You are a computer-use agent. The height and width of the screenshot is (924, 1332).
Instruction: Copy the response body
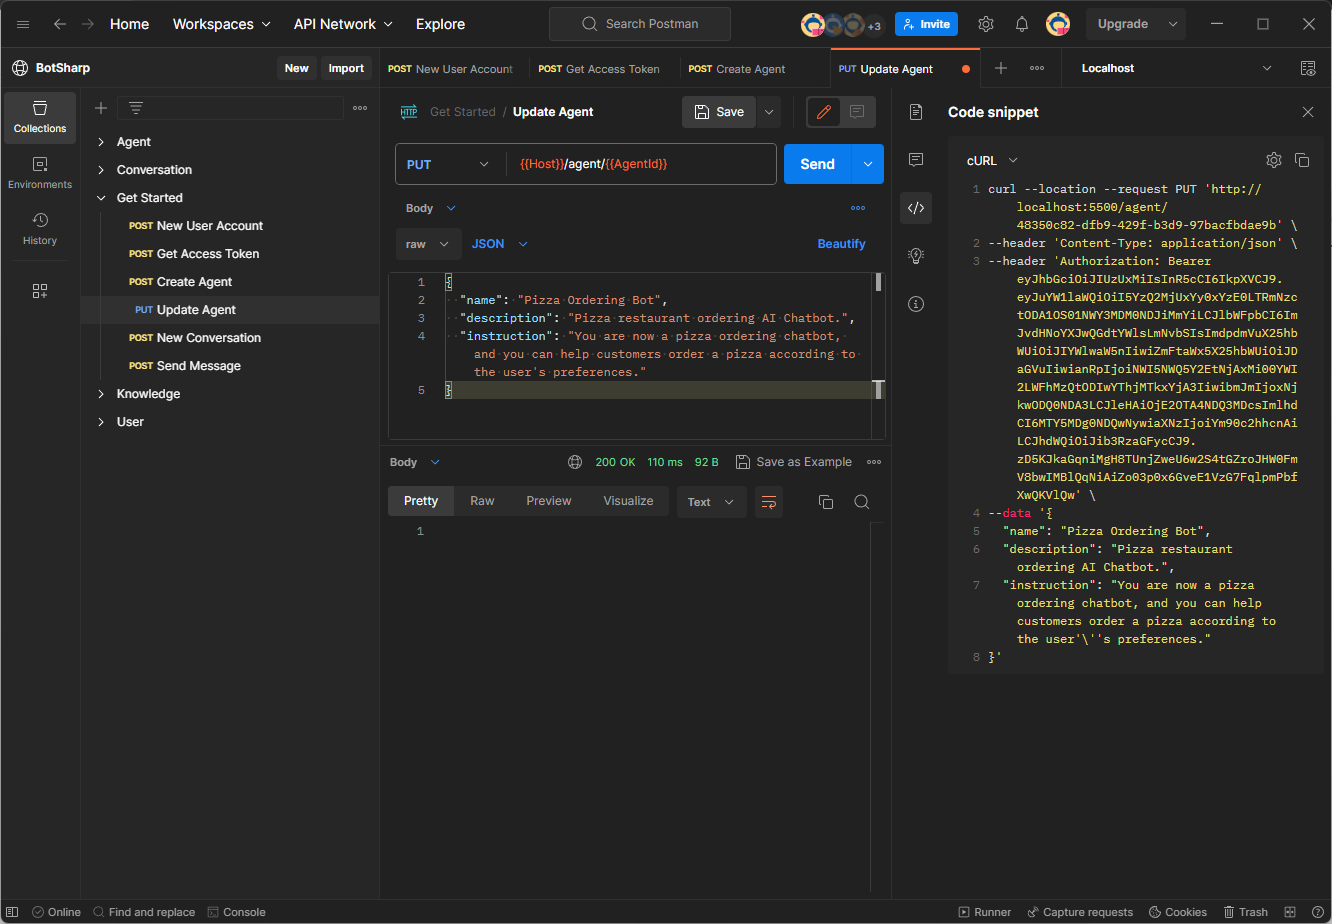[826, 502]
